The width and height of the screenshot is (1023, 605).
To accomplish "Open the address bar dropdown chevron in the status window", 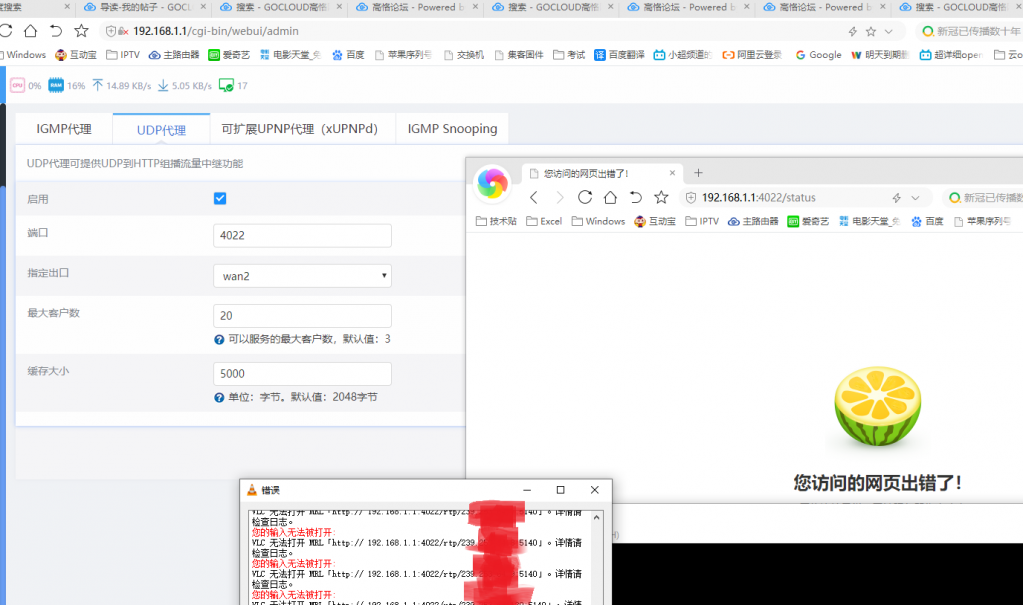I will 915,198.
